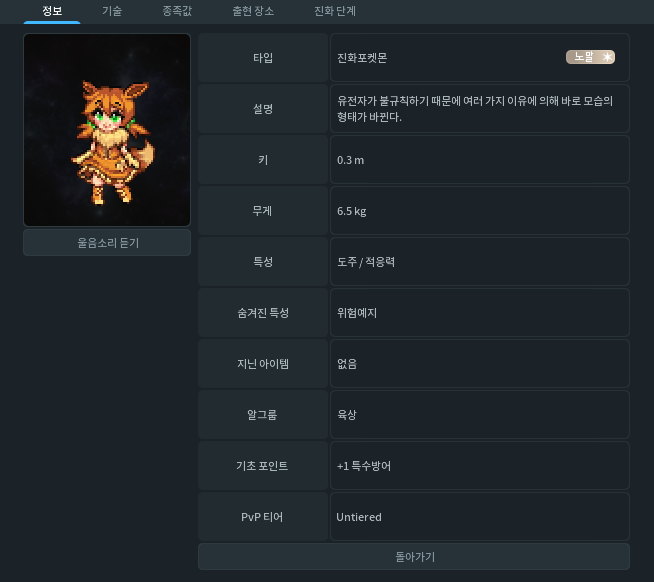Click the 타입 row label

click(263, 58)
